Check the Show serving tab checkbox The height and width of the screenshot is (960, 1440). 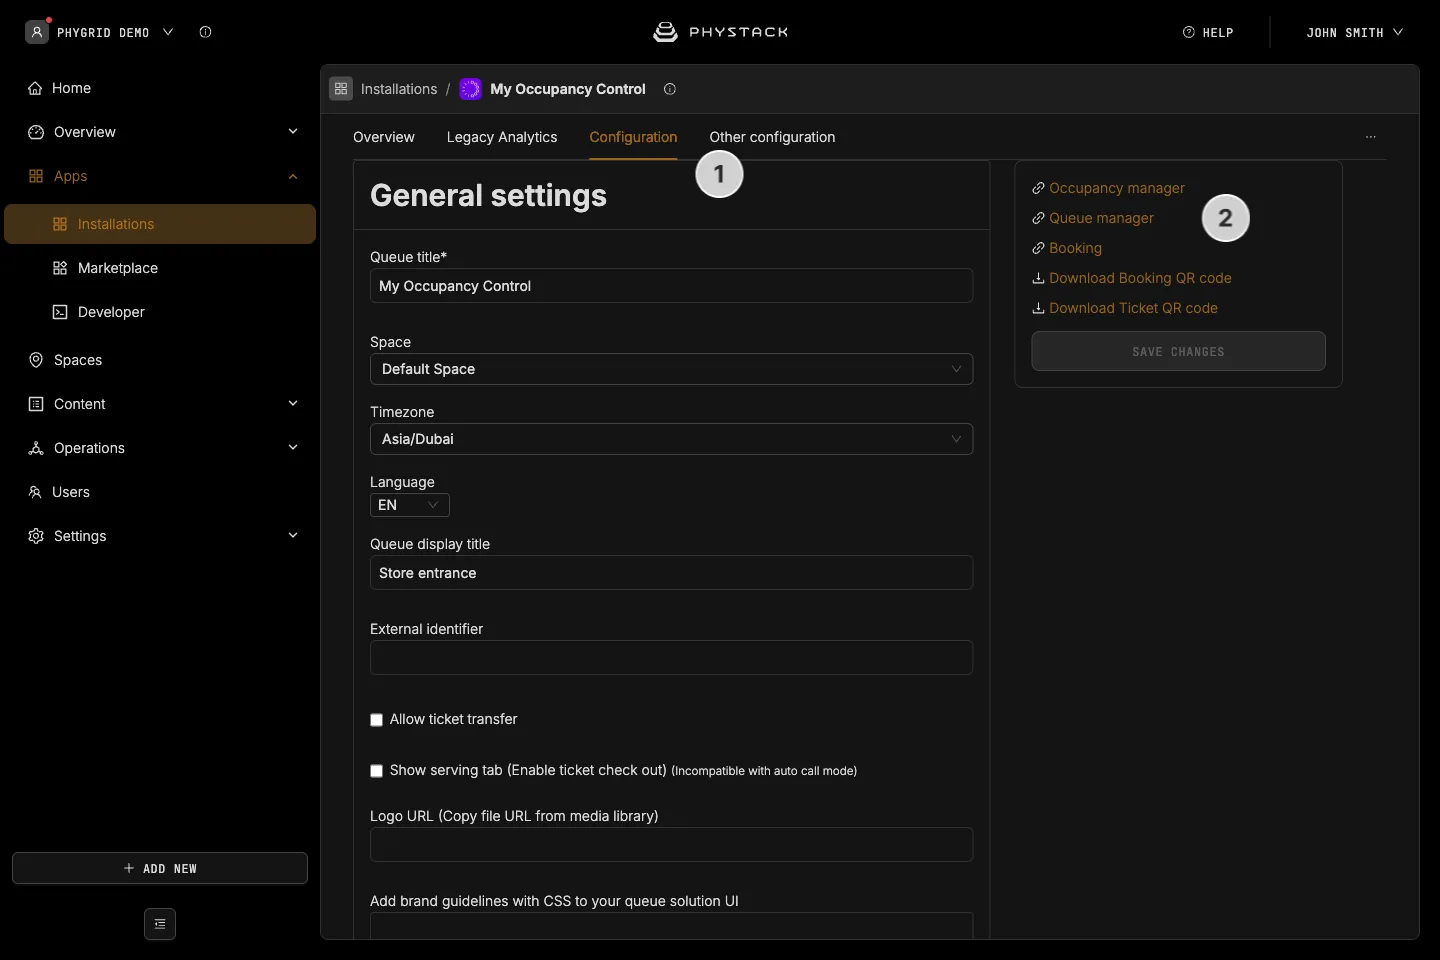pyautogui.click(x=377, y=771)
